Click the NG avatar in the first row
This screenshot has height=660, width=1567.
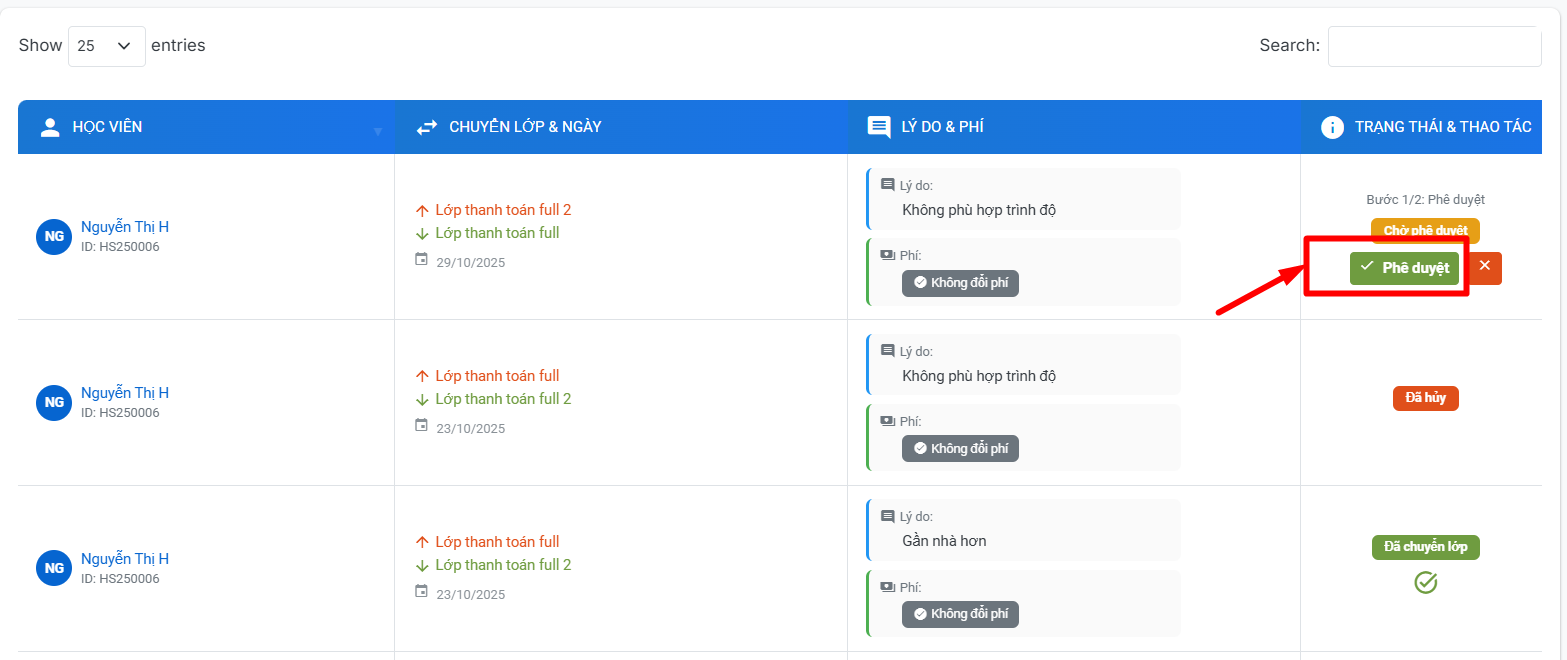(54, 236)
